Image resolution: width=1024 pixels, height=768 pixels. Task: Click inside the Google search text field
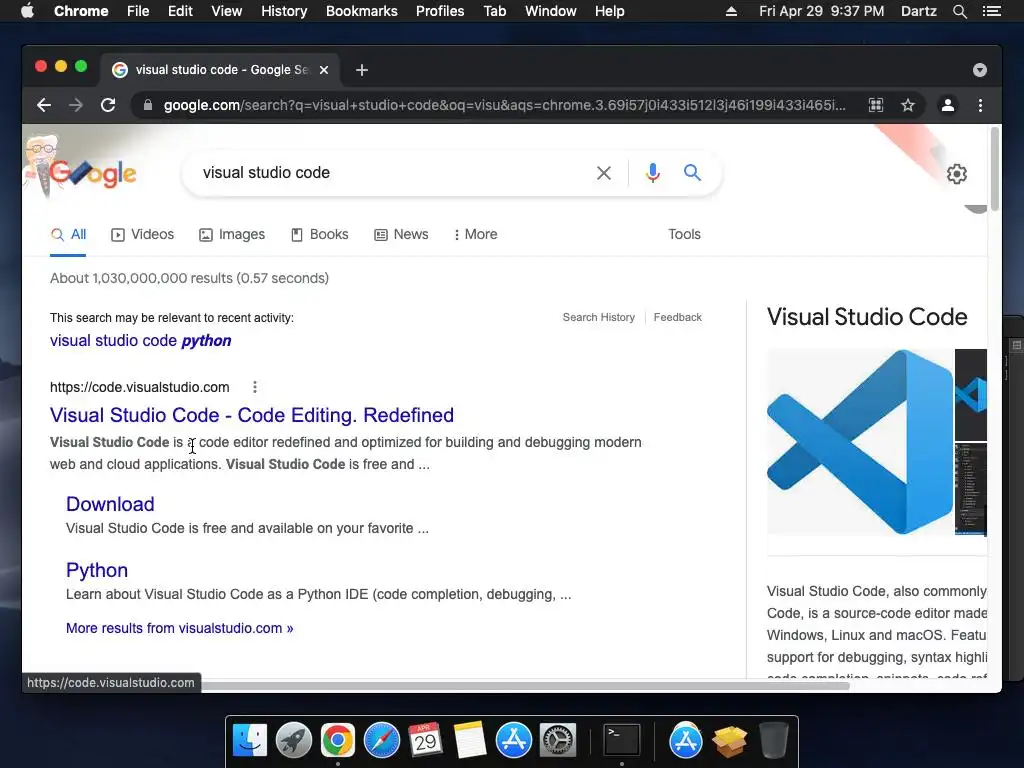click(x=392, y=173)
